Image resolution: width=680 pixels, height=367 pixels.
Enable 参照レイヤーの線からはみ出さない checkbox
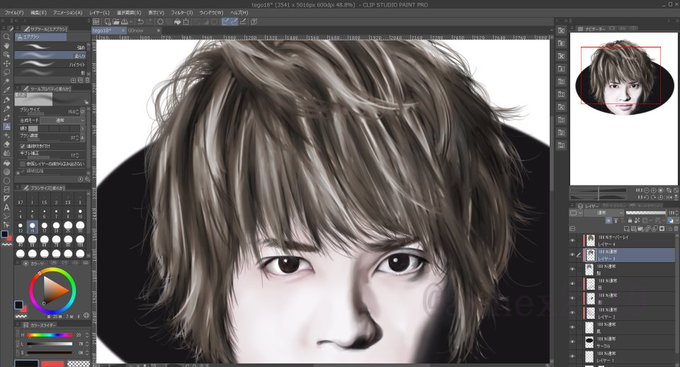coord(23,164)
